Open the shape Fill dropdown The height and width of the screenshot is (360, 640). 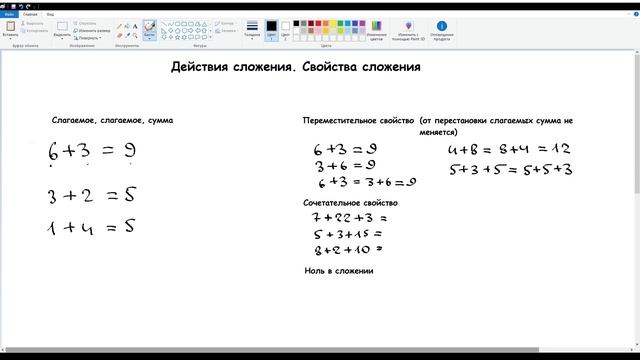(226, 31)
